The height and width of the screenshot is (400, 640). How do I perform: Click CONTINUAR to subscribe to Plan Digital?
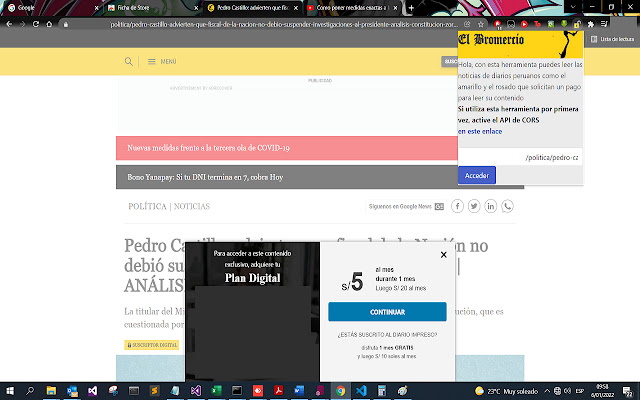(x=387, y=312)
